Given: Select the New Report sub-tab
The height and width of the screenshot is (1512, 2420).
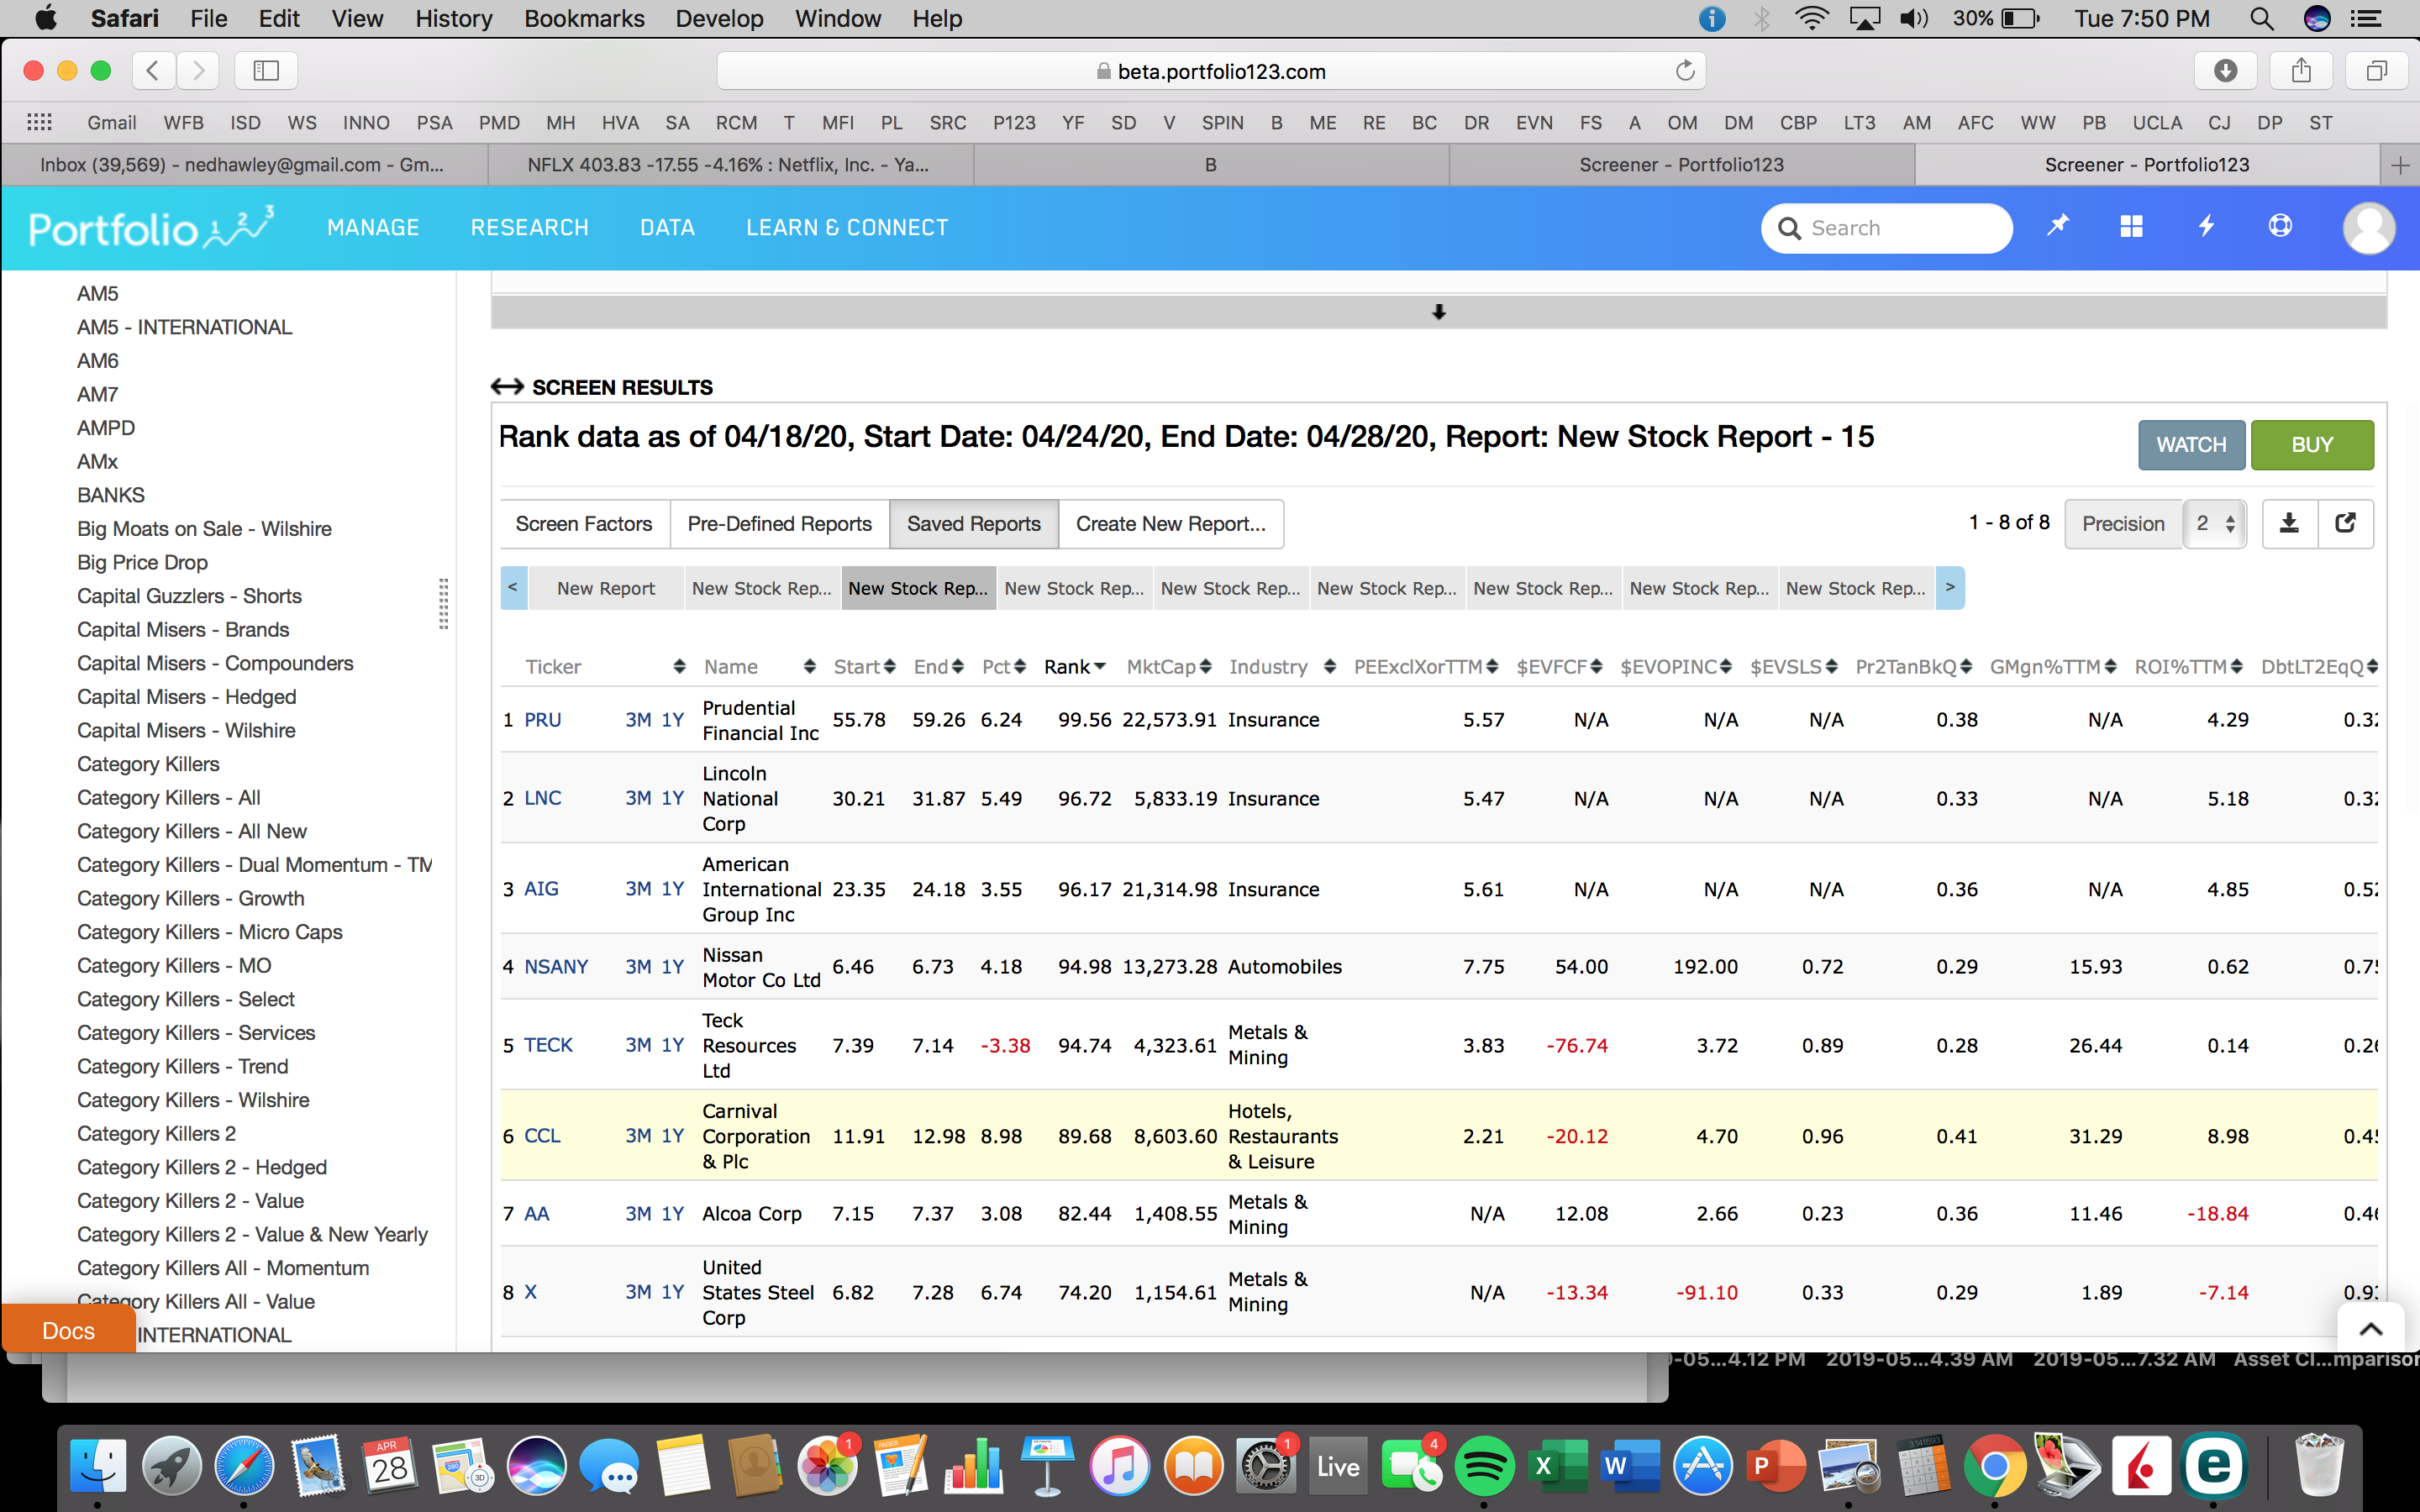Looking at the screenshot, I should coord(606,588).
